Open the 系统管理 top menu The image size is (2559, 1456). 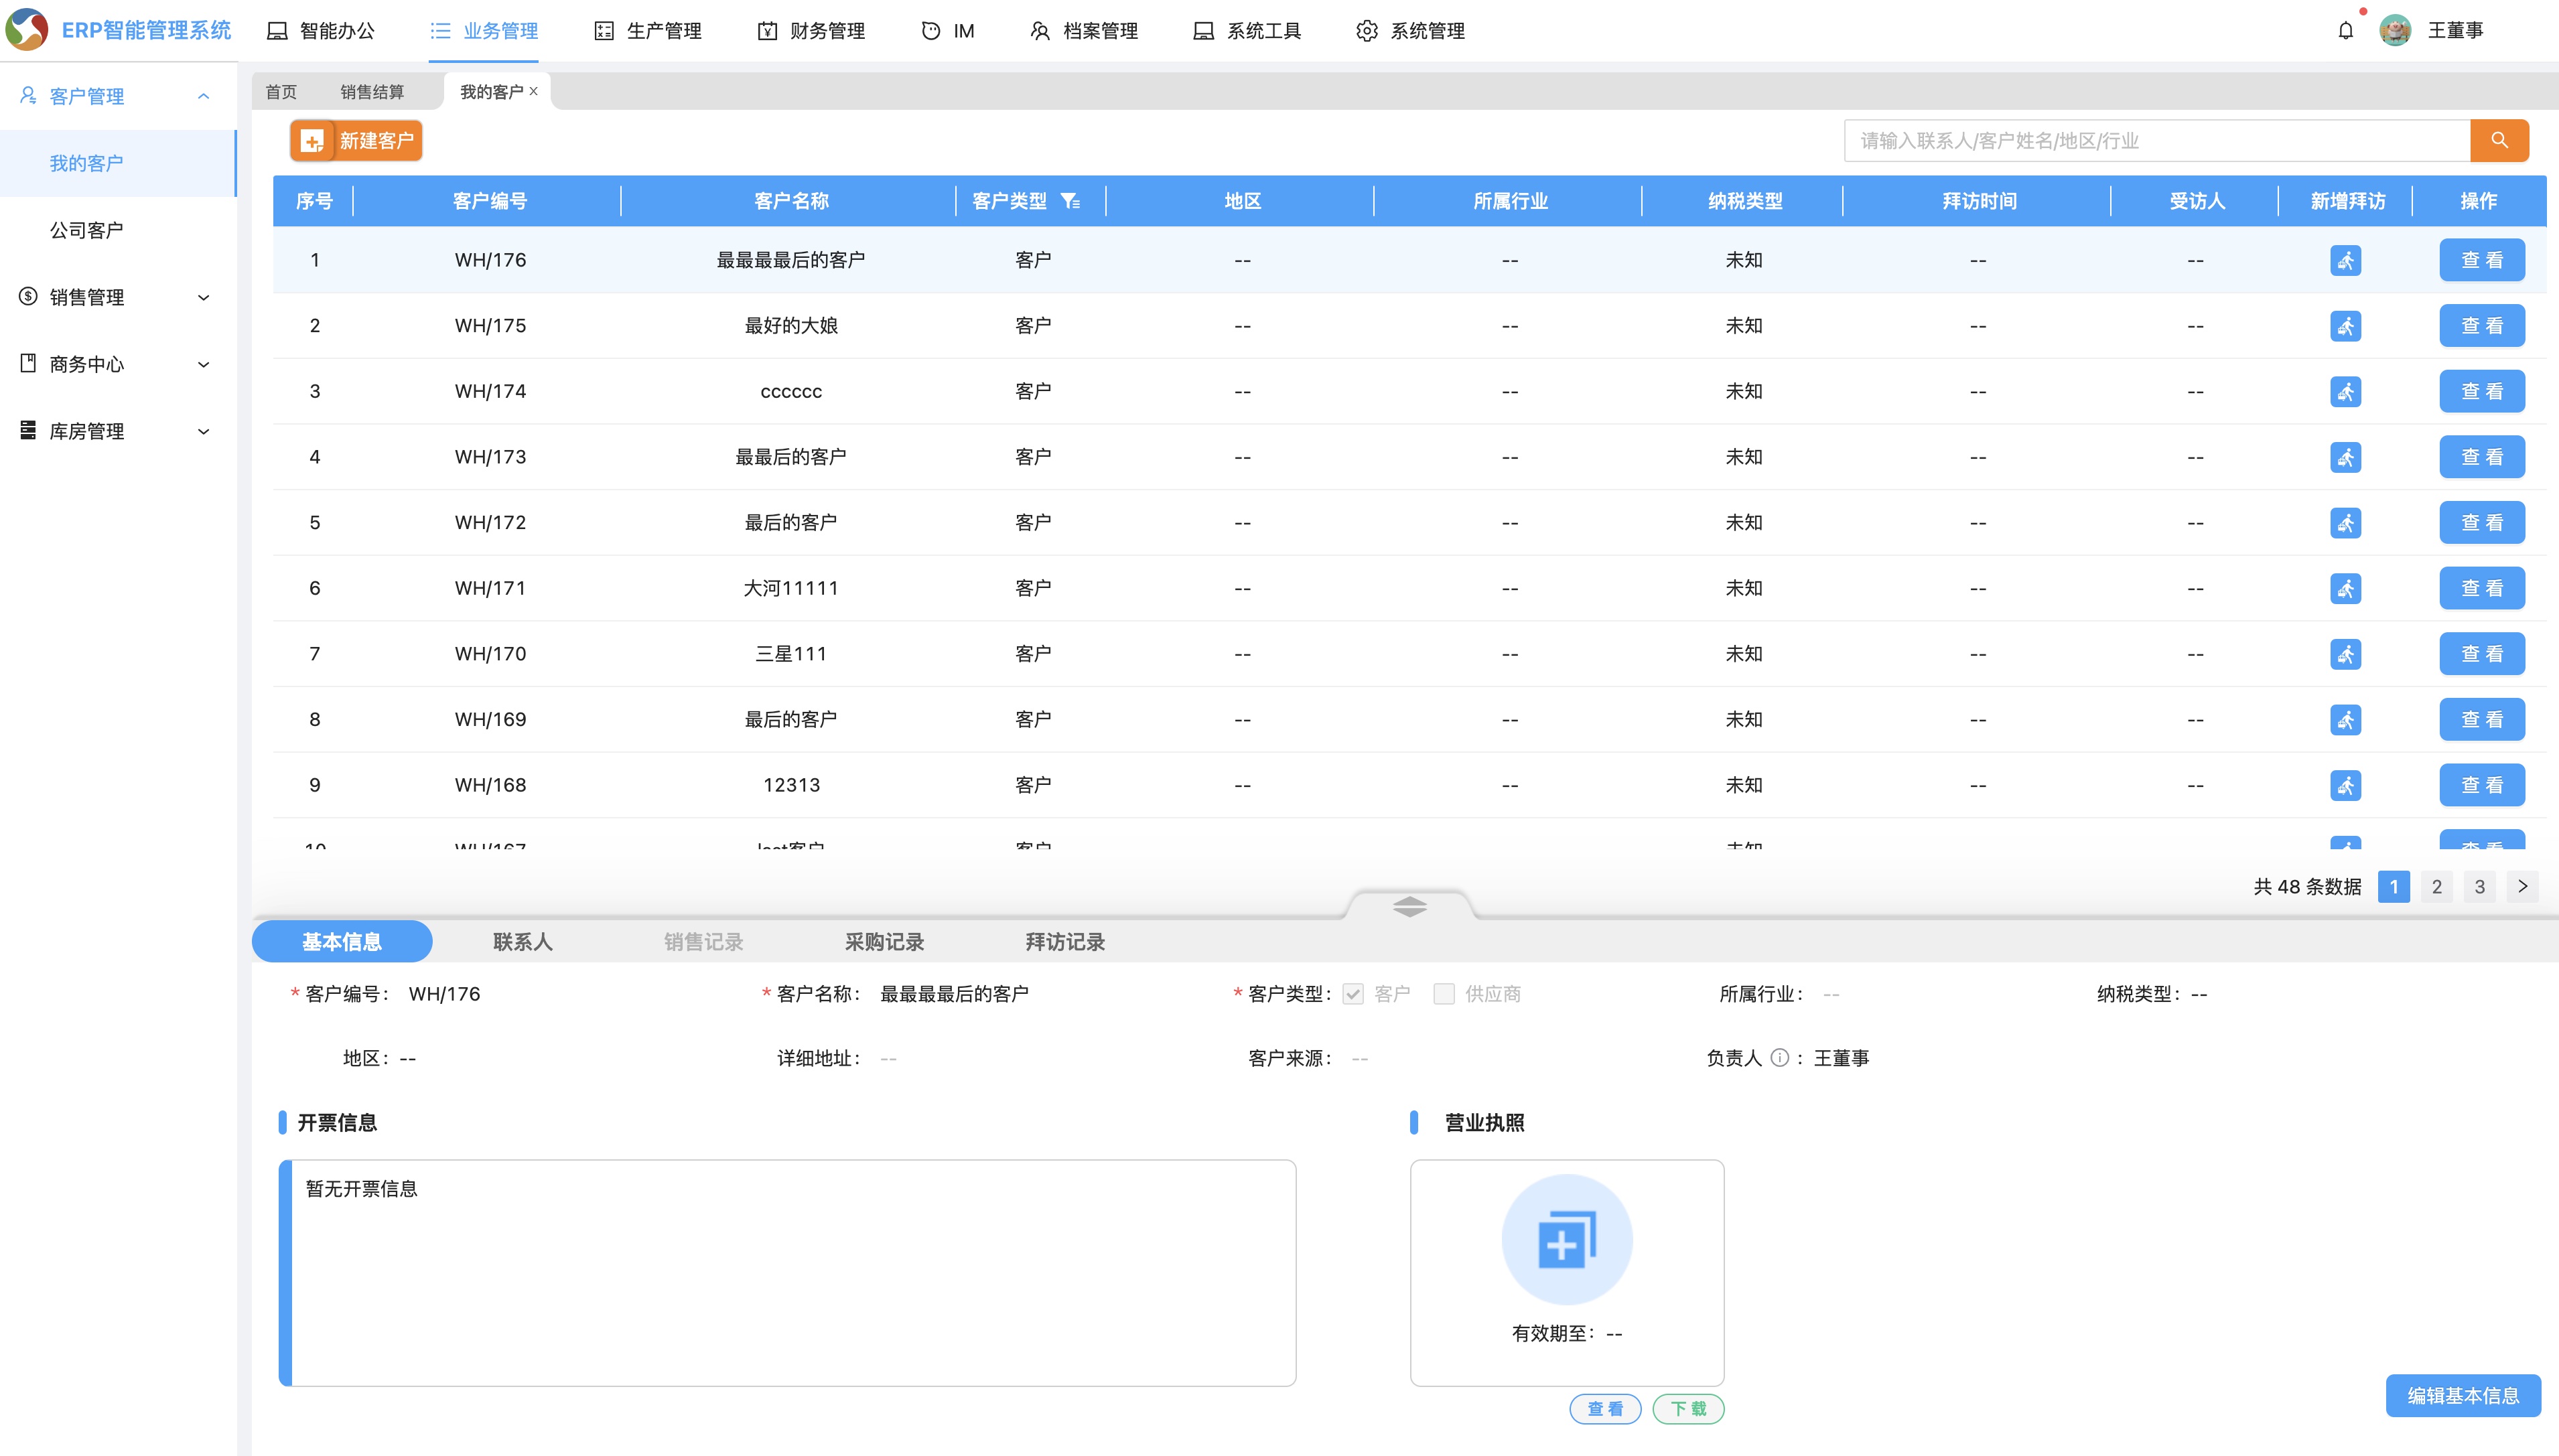1411,31
